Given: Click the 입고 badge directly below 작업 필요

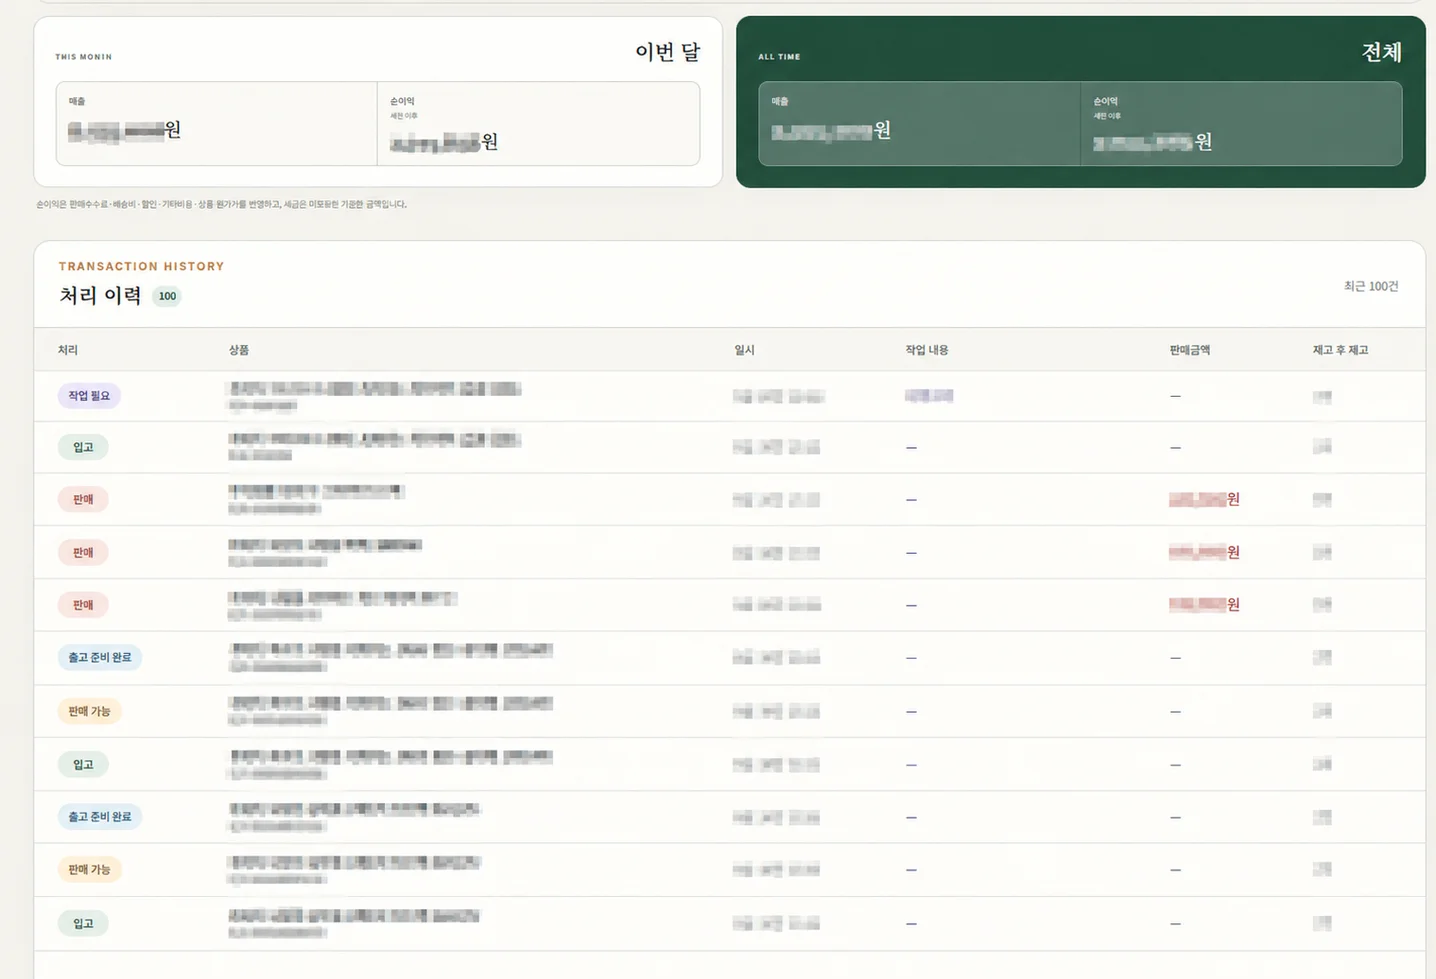Looking at the screenshot, I should coord(83,447).
